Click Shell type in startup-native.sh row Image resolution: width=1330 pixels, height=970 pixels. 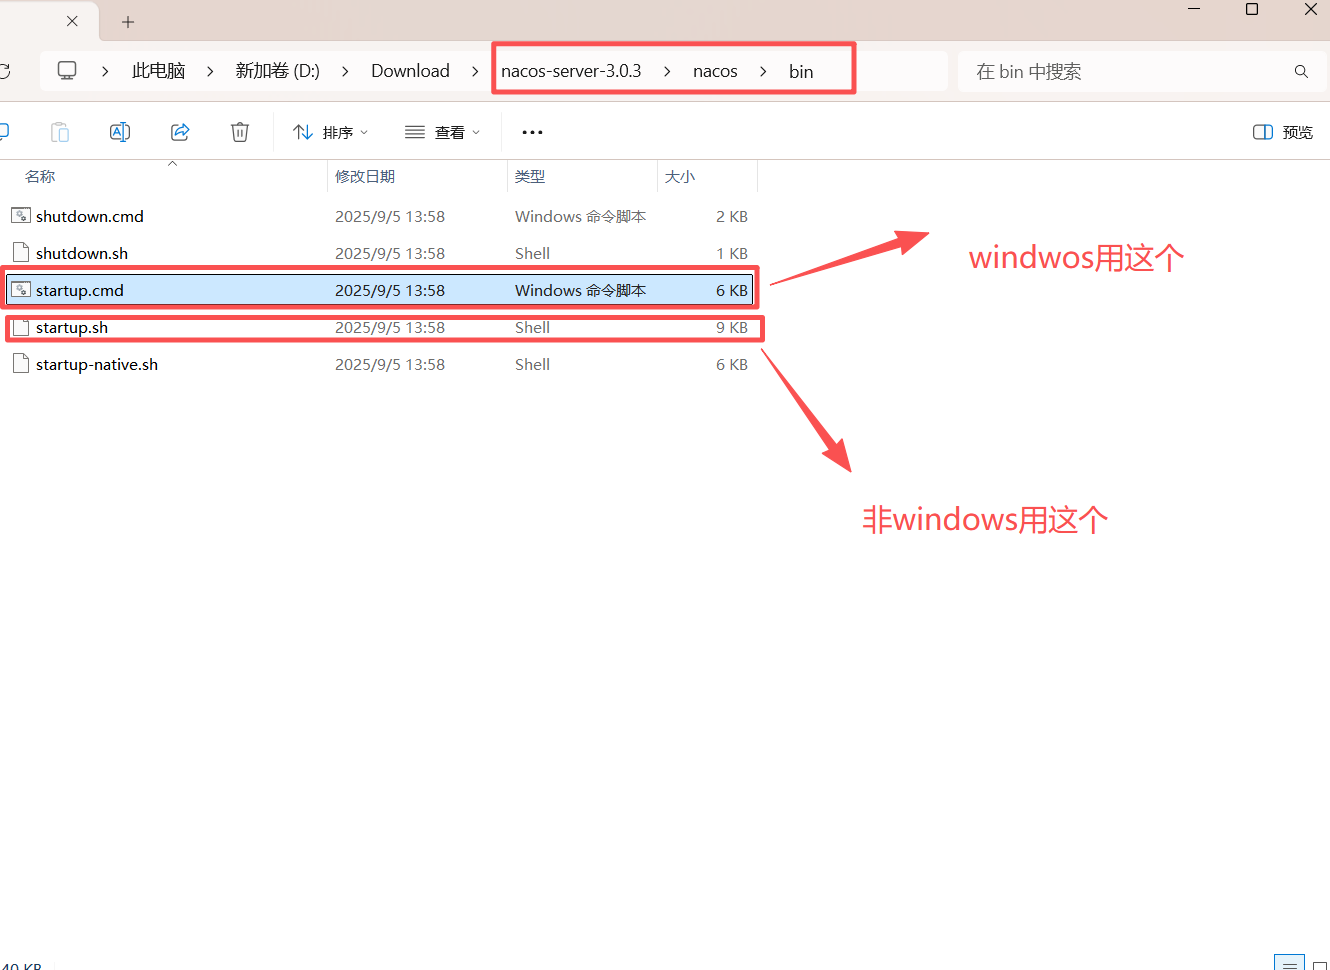pyautogui.click(x=533, y=364)
